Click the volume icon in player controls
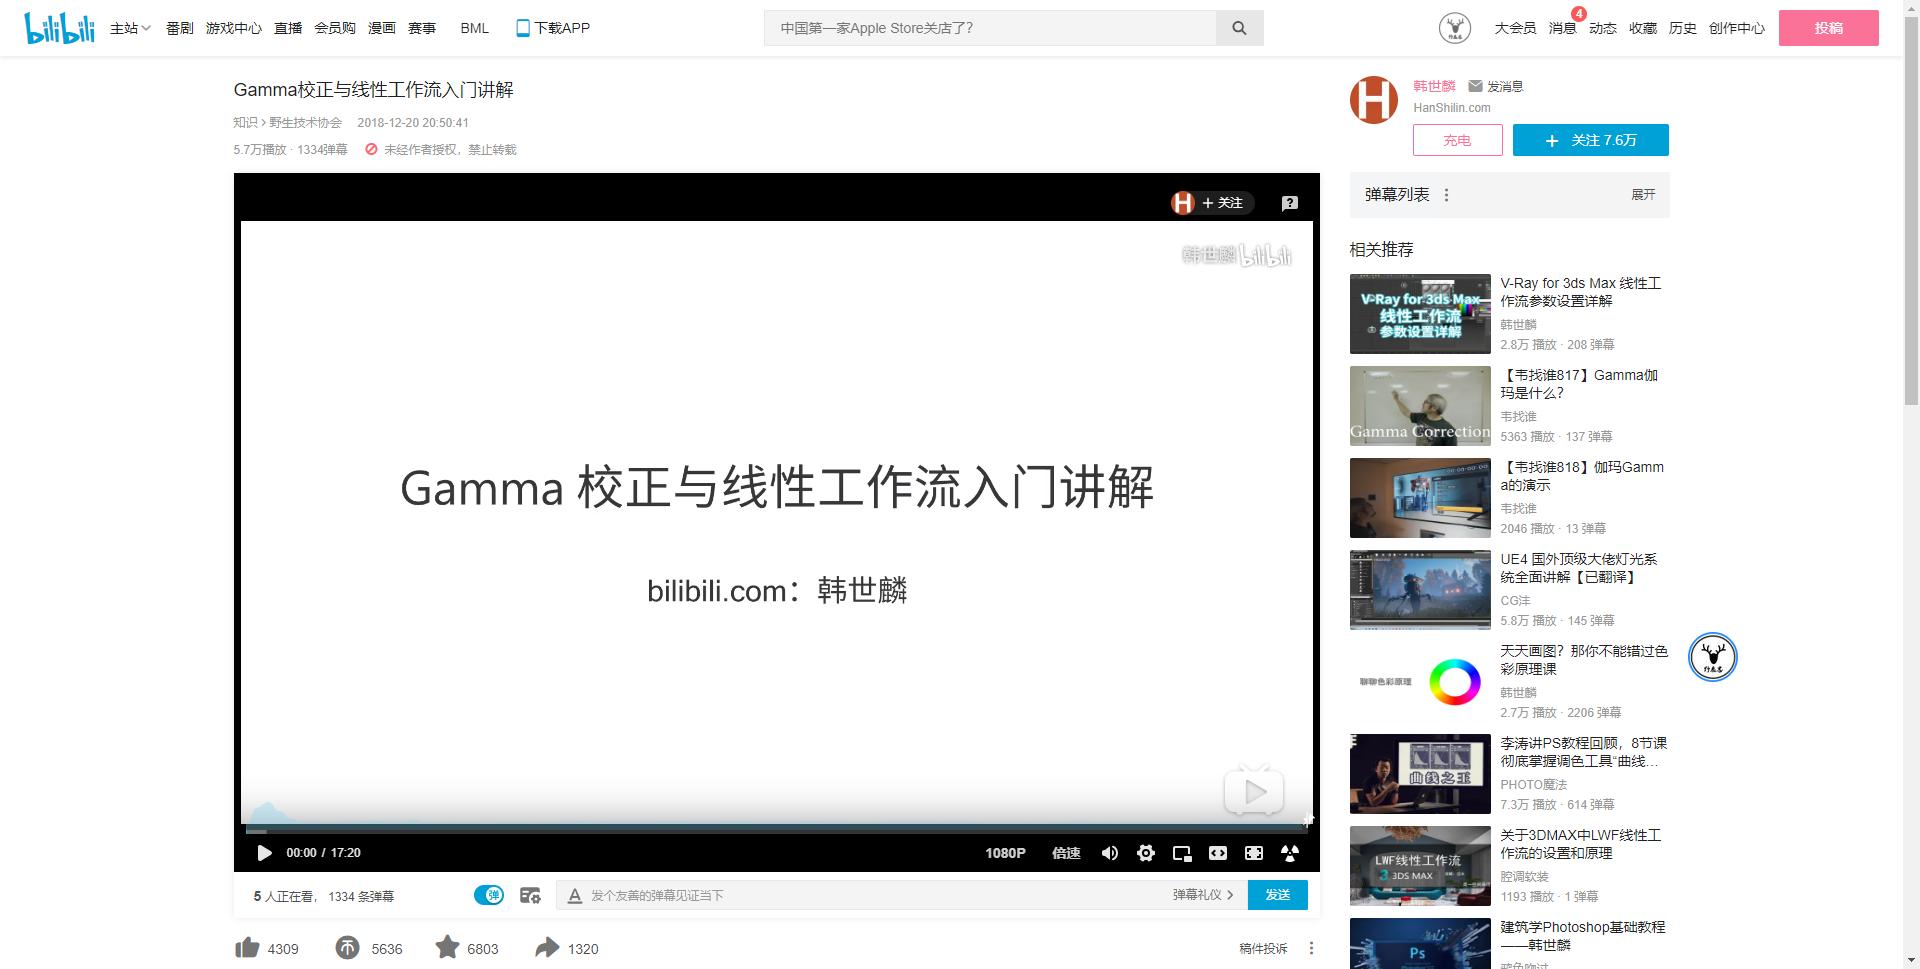 (1109, 853)
